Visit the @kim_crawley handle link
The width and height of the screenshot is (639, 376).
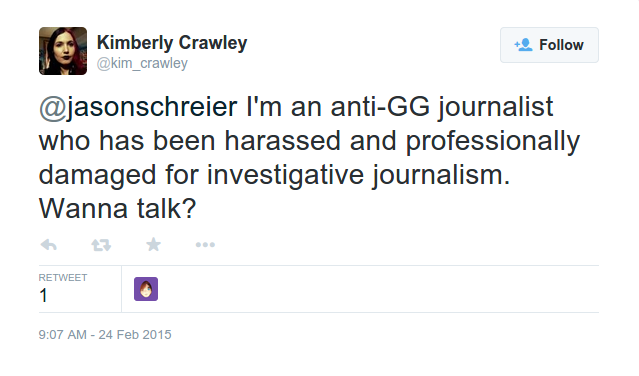(x=142, y=64)
